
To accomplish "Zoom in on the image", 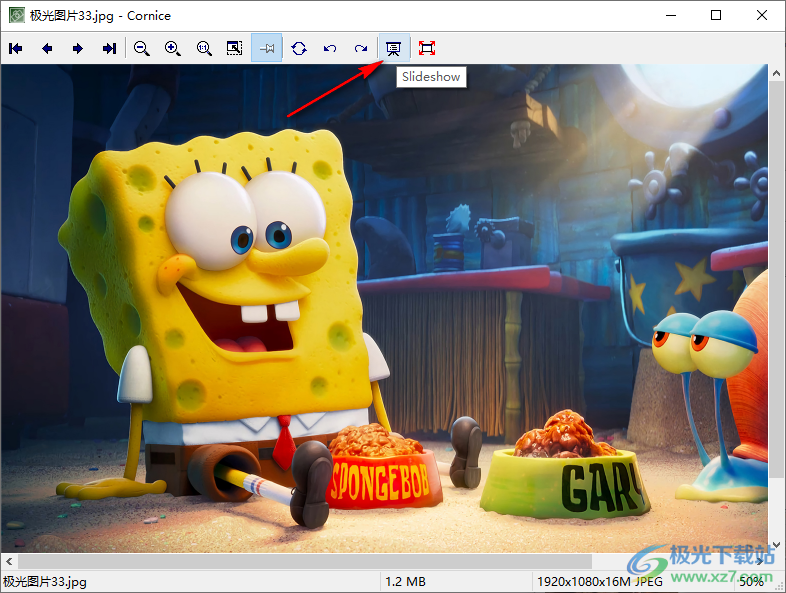I will point(173,48).
